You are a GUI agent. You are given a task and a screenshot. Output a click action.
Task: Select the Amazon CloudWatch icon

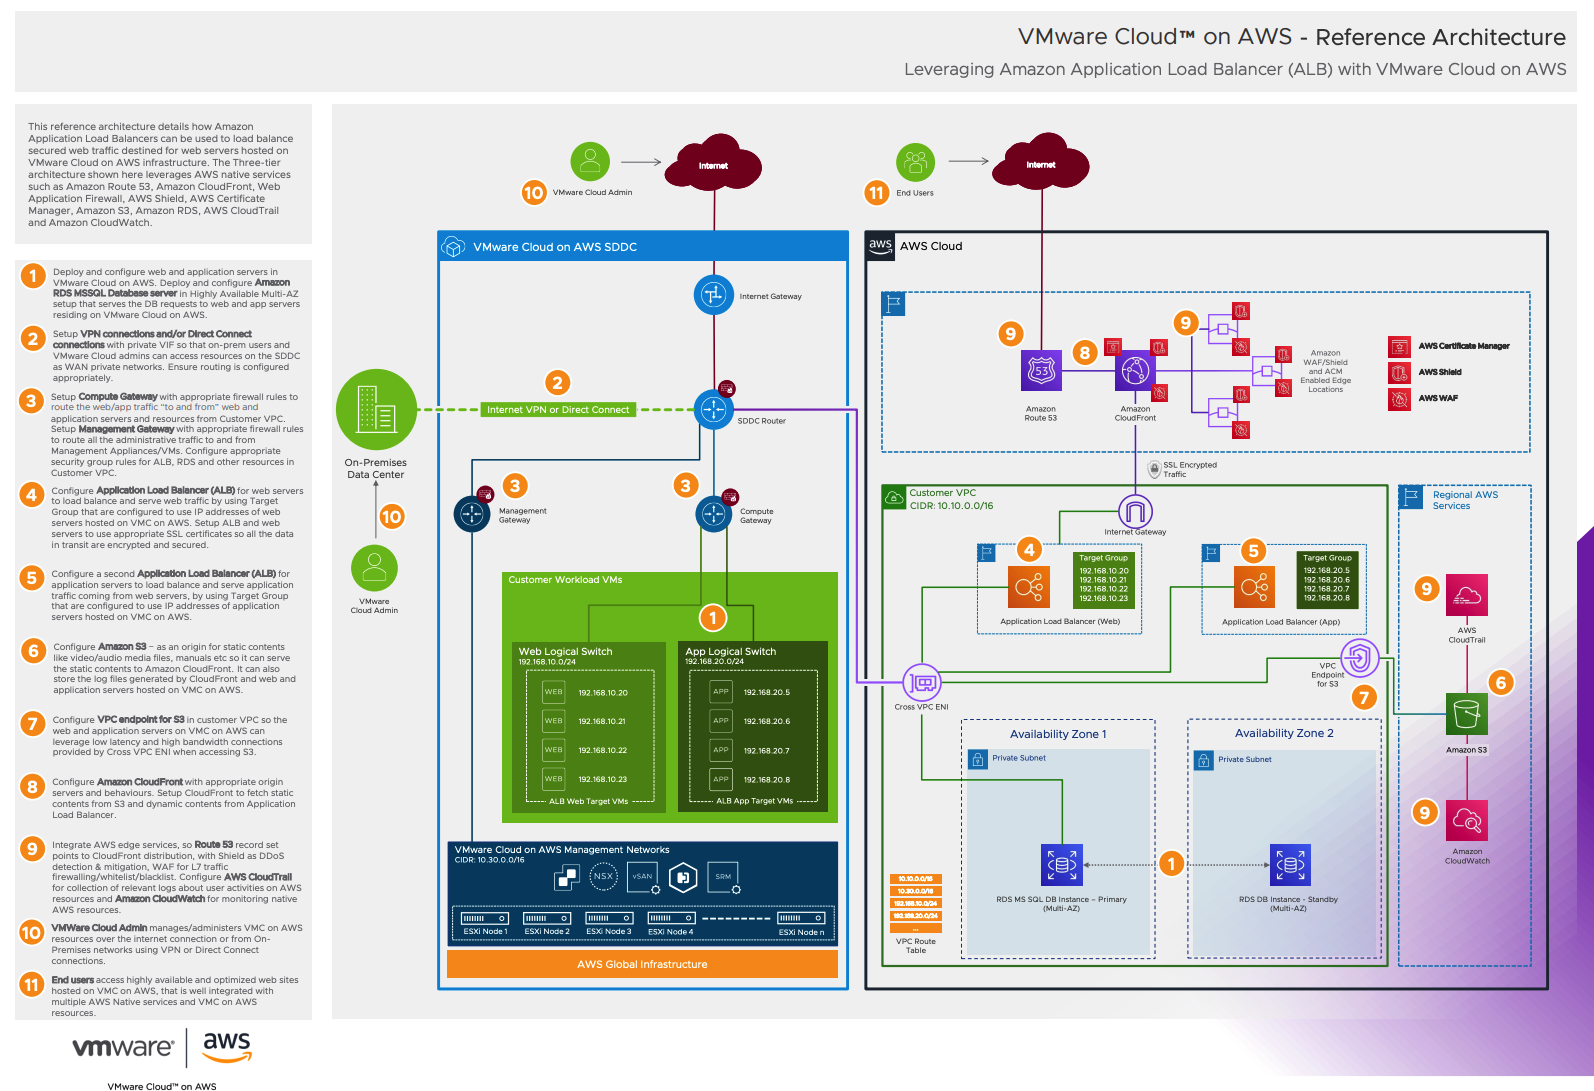pos(1467,821)
